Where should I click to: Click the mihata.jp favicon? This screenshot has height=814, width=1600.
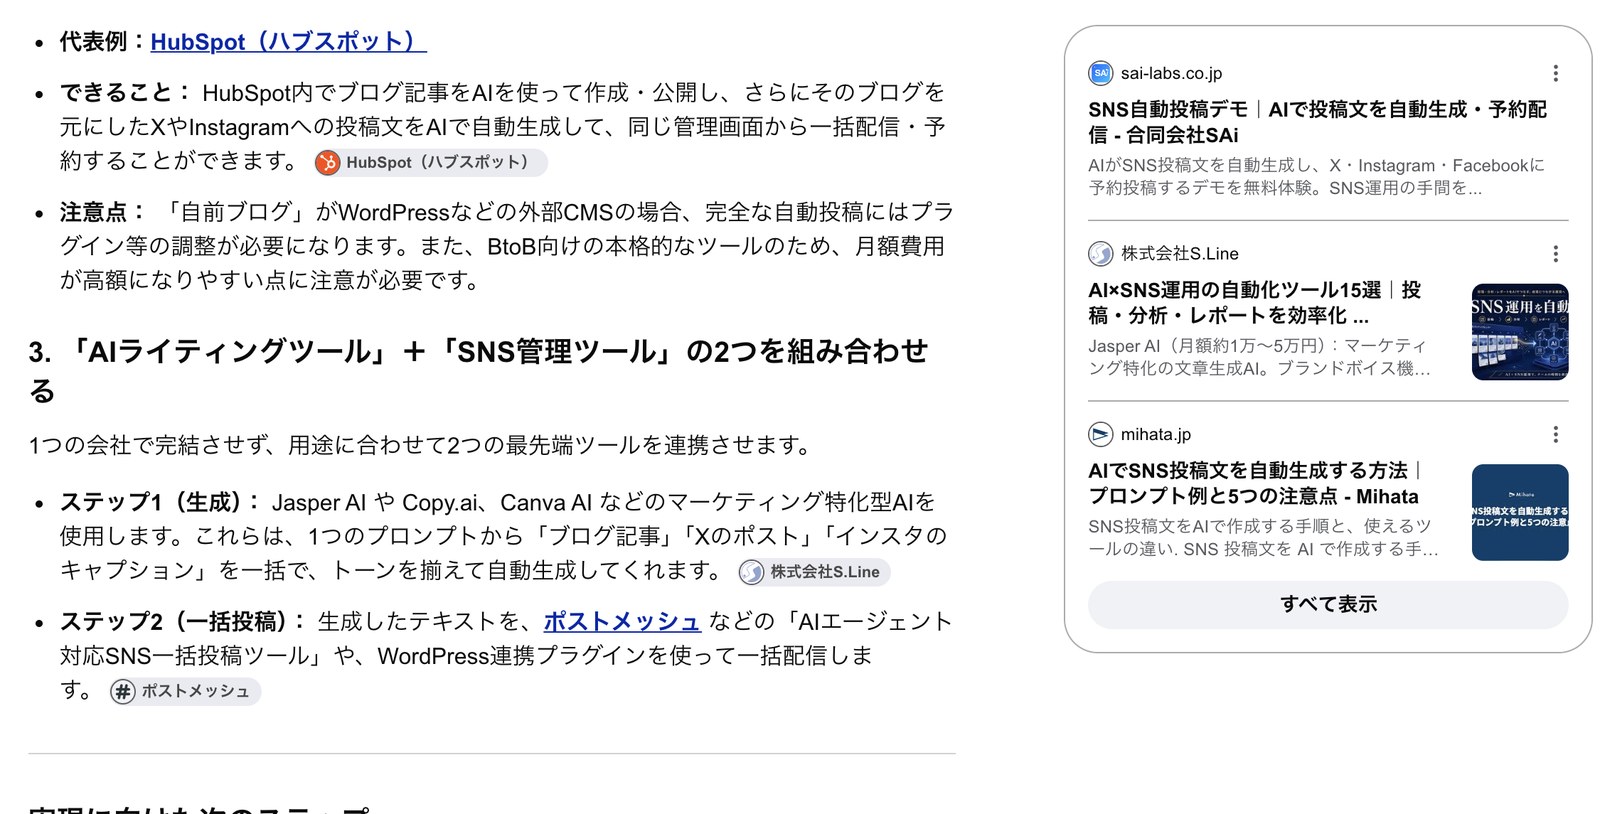coord(1100,434)
